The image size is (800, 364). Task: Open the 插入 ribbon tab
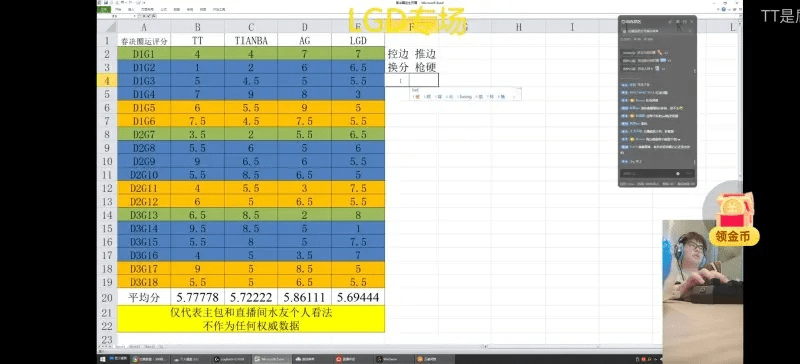pyautogui.click(x=131, y=9)
